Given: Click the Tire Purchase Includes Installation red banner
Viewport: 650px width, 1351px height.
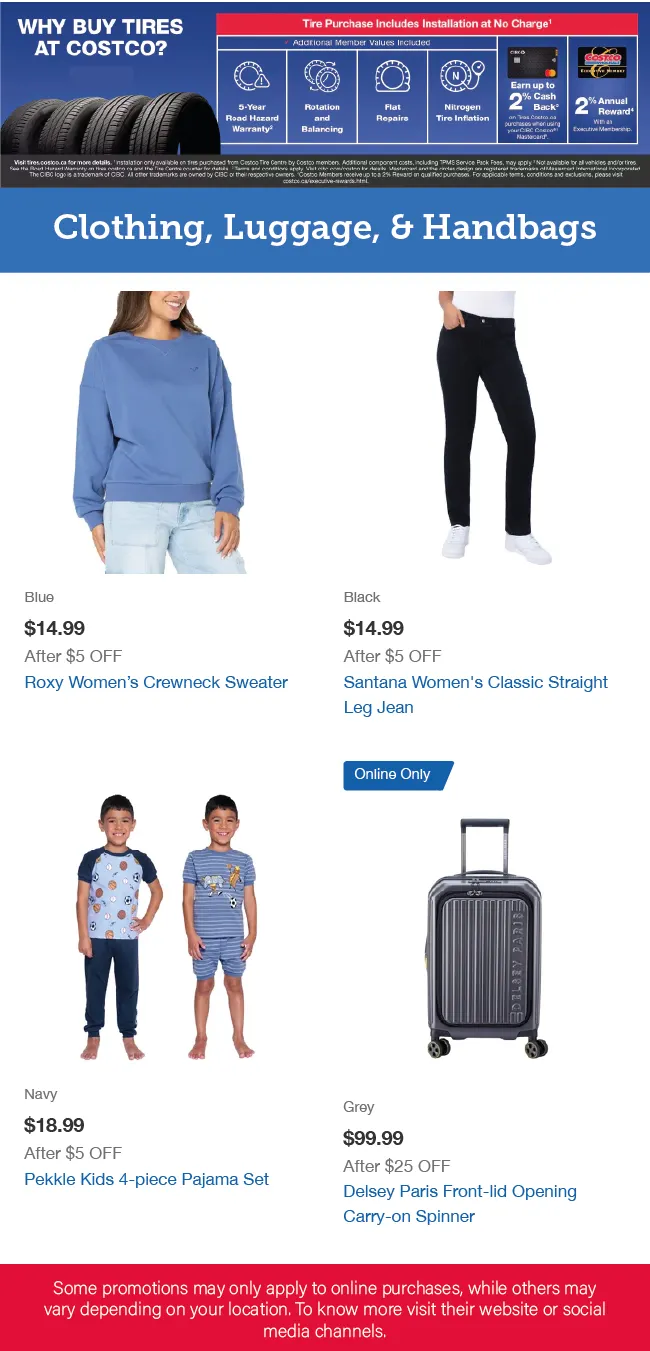Looking at the screenshot, I should (427, 23).
